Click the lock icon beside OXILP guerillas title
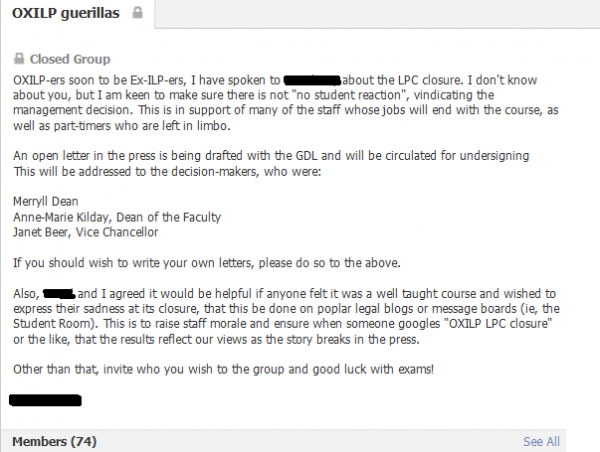 pos(137,13)
